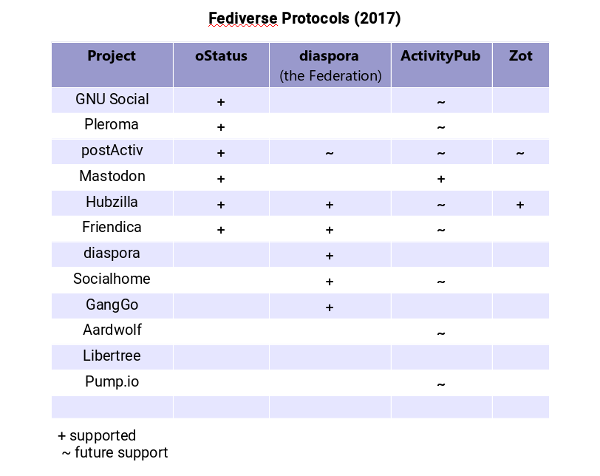Select the Mastodon row label
600x476 pixels.
coord(112,176)
